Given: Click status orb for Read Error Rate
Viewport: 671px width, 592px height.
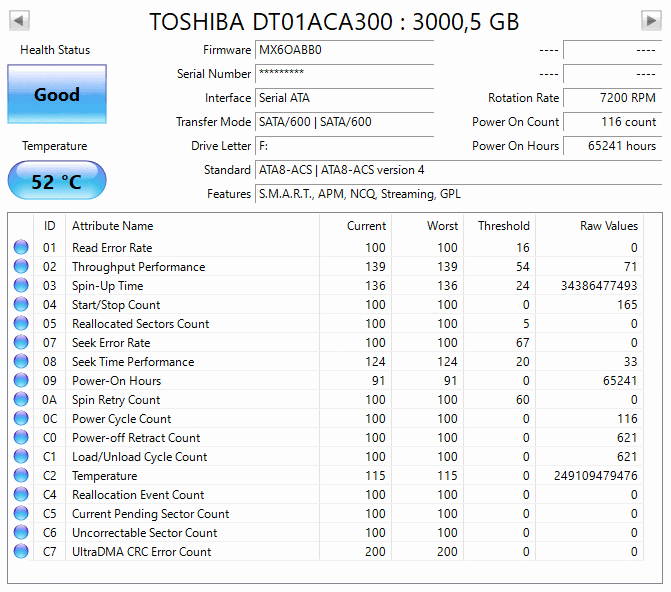Looking at the screenshot, I should tap(21, 247).
